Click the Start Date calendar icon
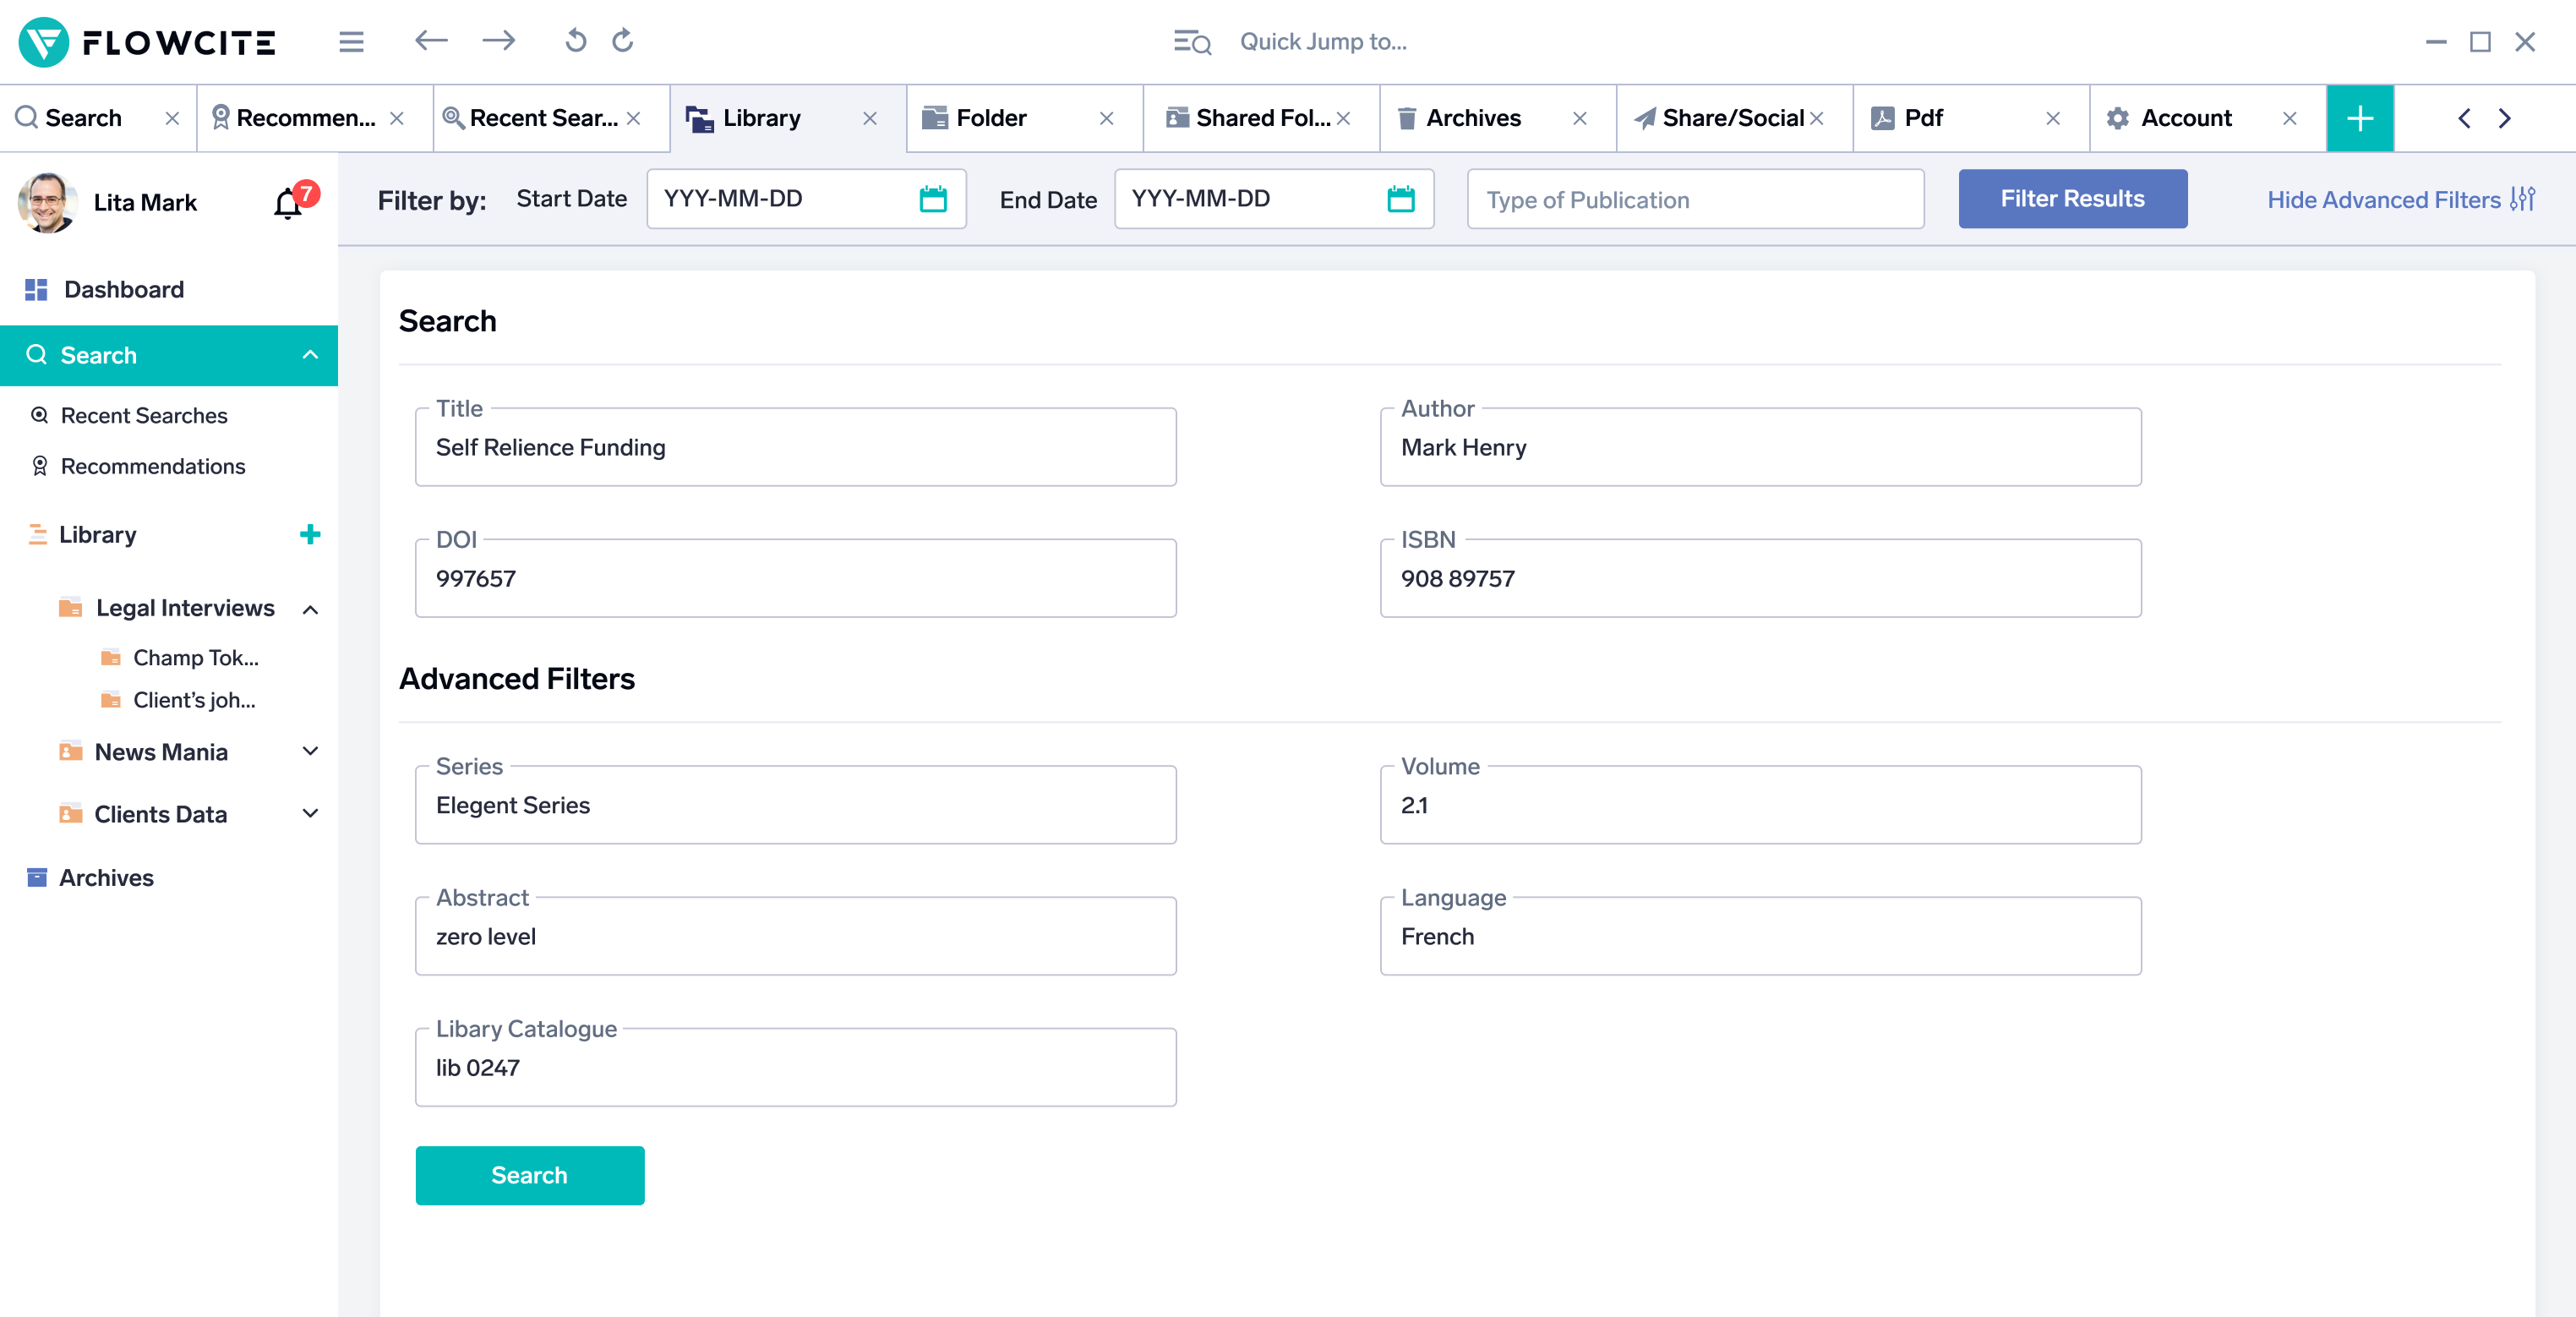The height and width of the screenshot is (1317, 2576). 932,199
